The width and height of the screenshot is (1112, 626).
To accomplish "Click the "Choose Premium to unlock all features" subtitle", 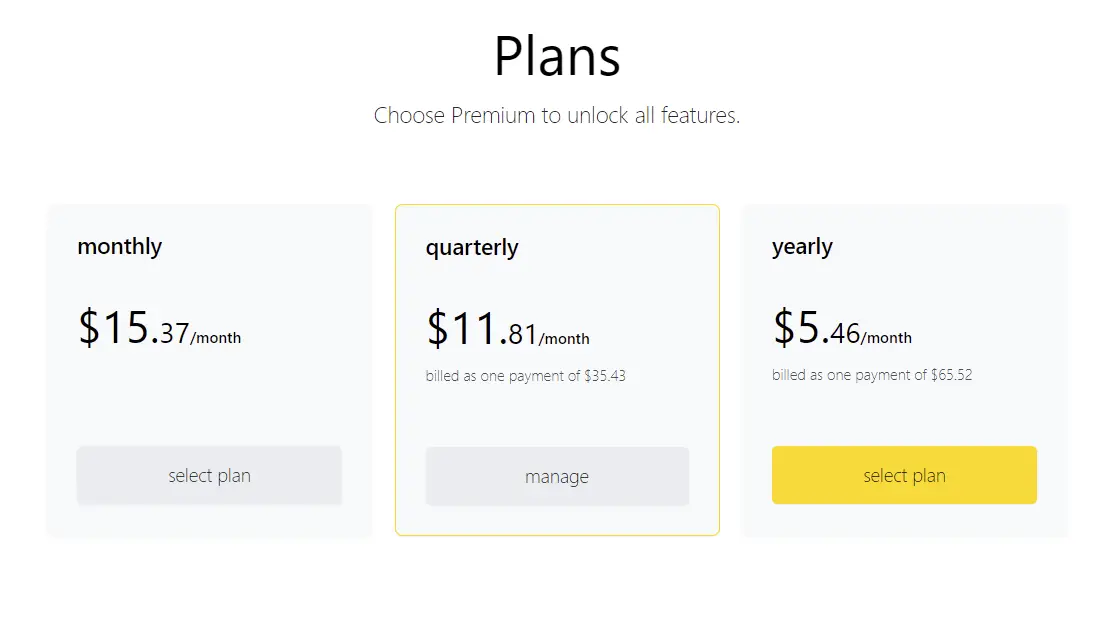I will point(557,116).
